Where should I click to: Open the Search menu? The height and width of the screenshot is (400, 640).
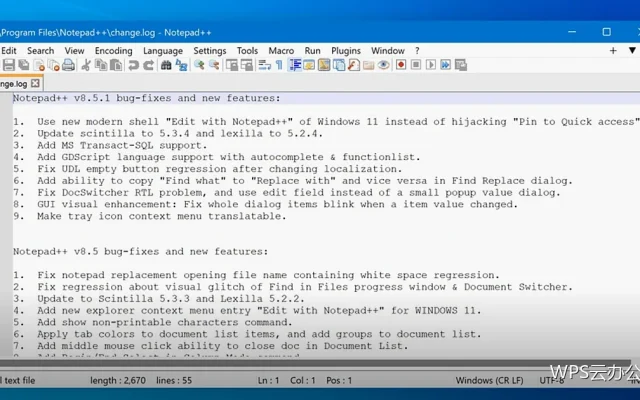pyautogui.click(x=40, y=51)
